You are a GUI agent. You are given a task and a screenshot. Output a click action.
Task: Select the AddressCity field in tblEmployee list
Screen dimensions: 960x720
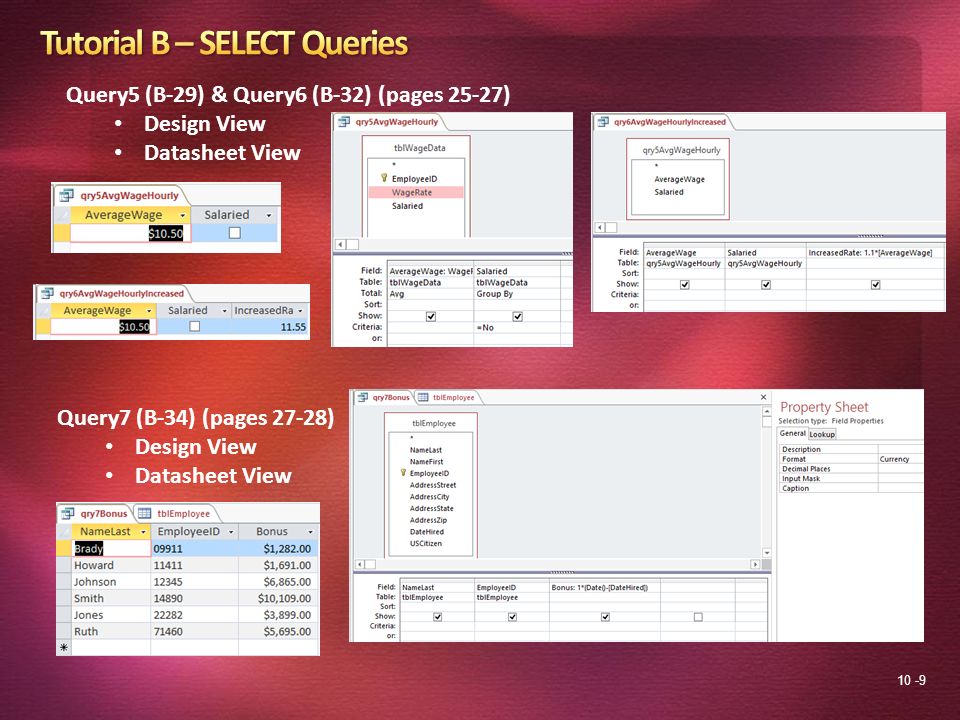(429, 497)
